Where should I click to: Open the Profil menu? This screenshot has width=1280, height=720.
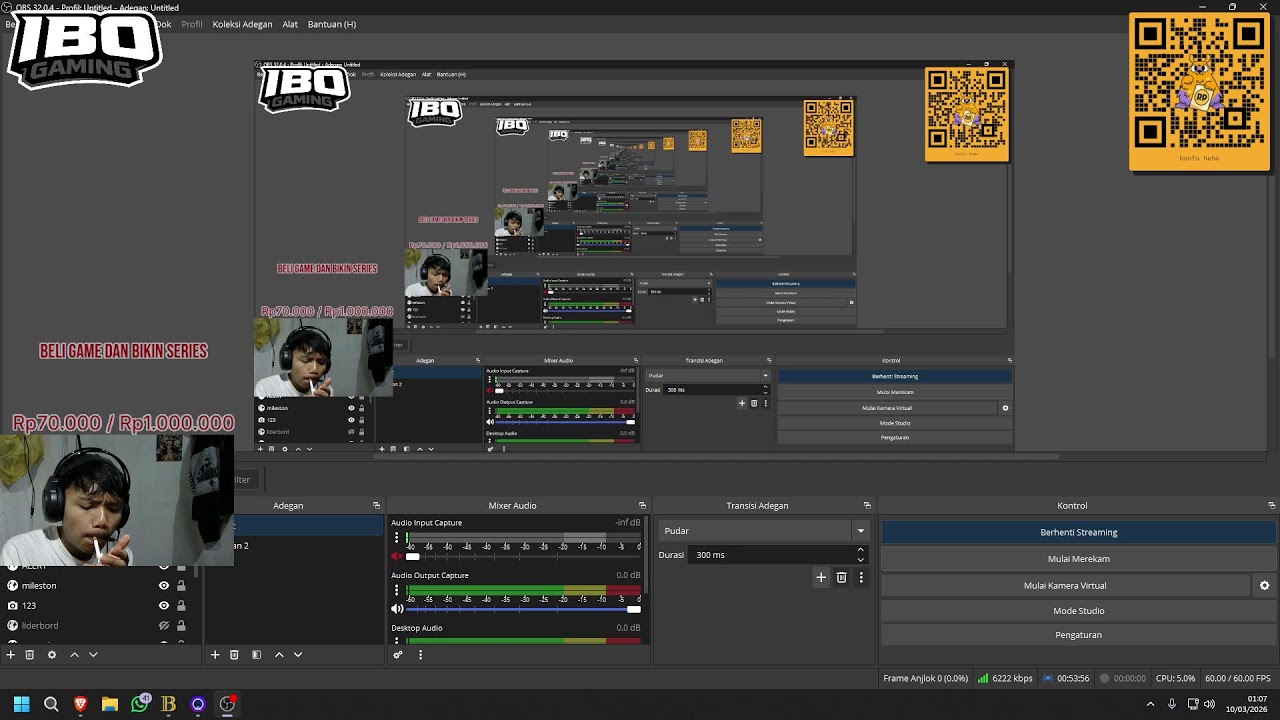click(192, 24)
